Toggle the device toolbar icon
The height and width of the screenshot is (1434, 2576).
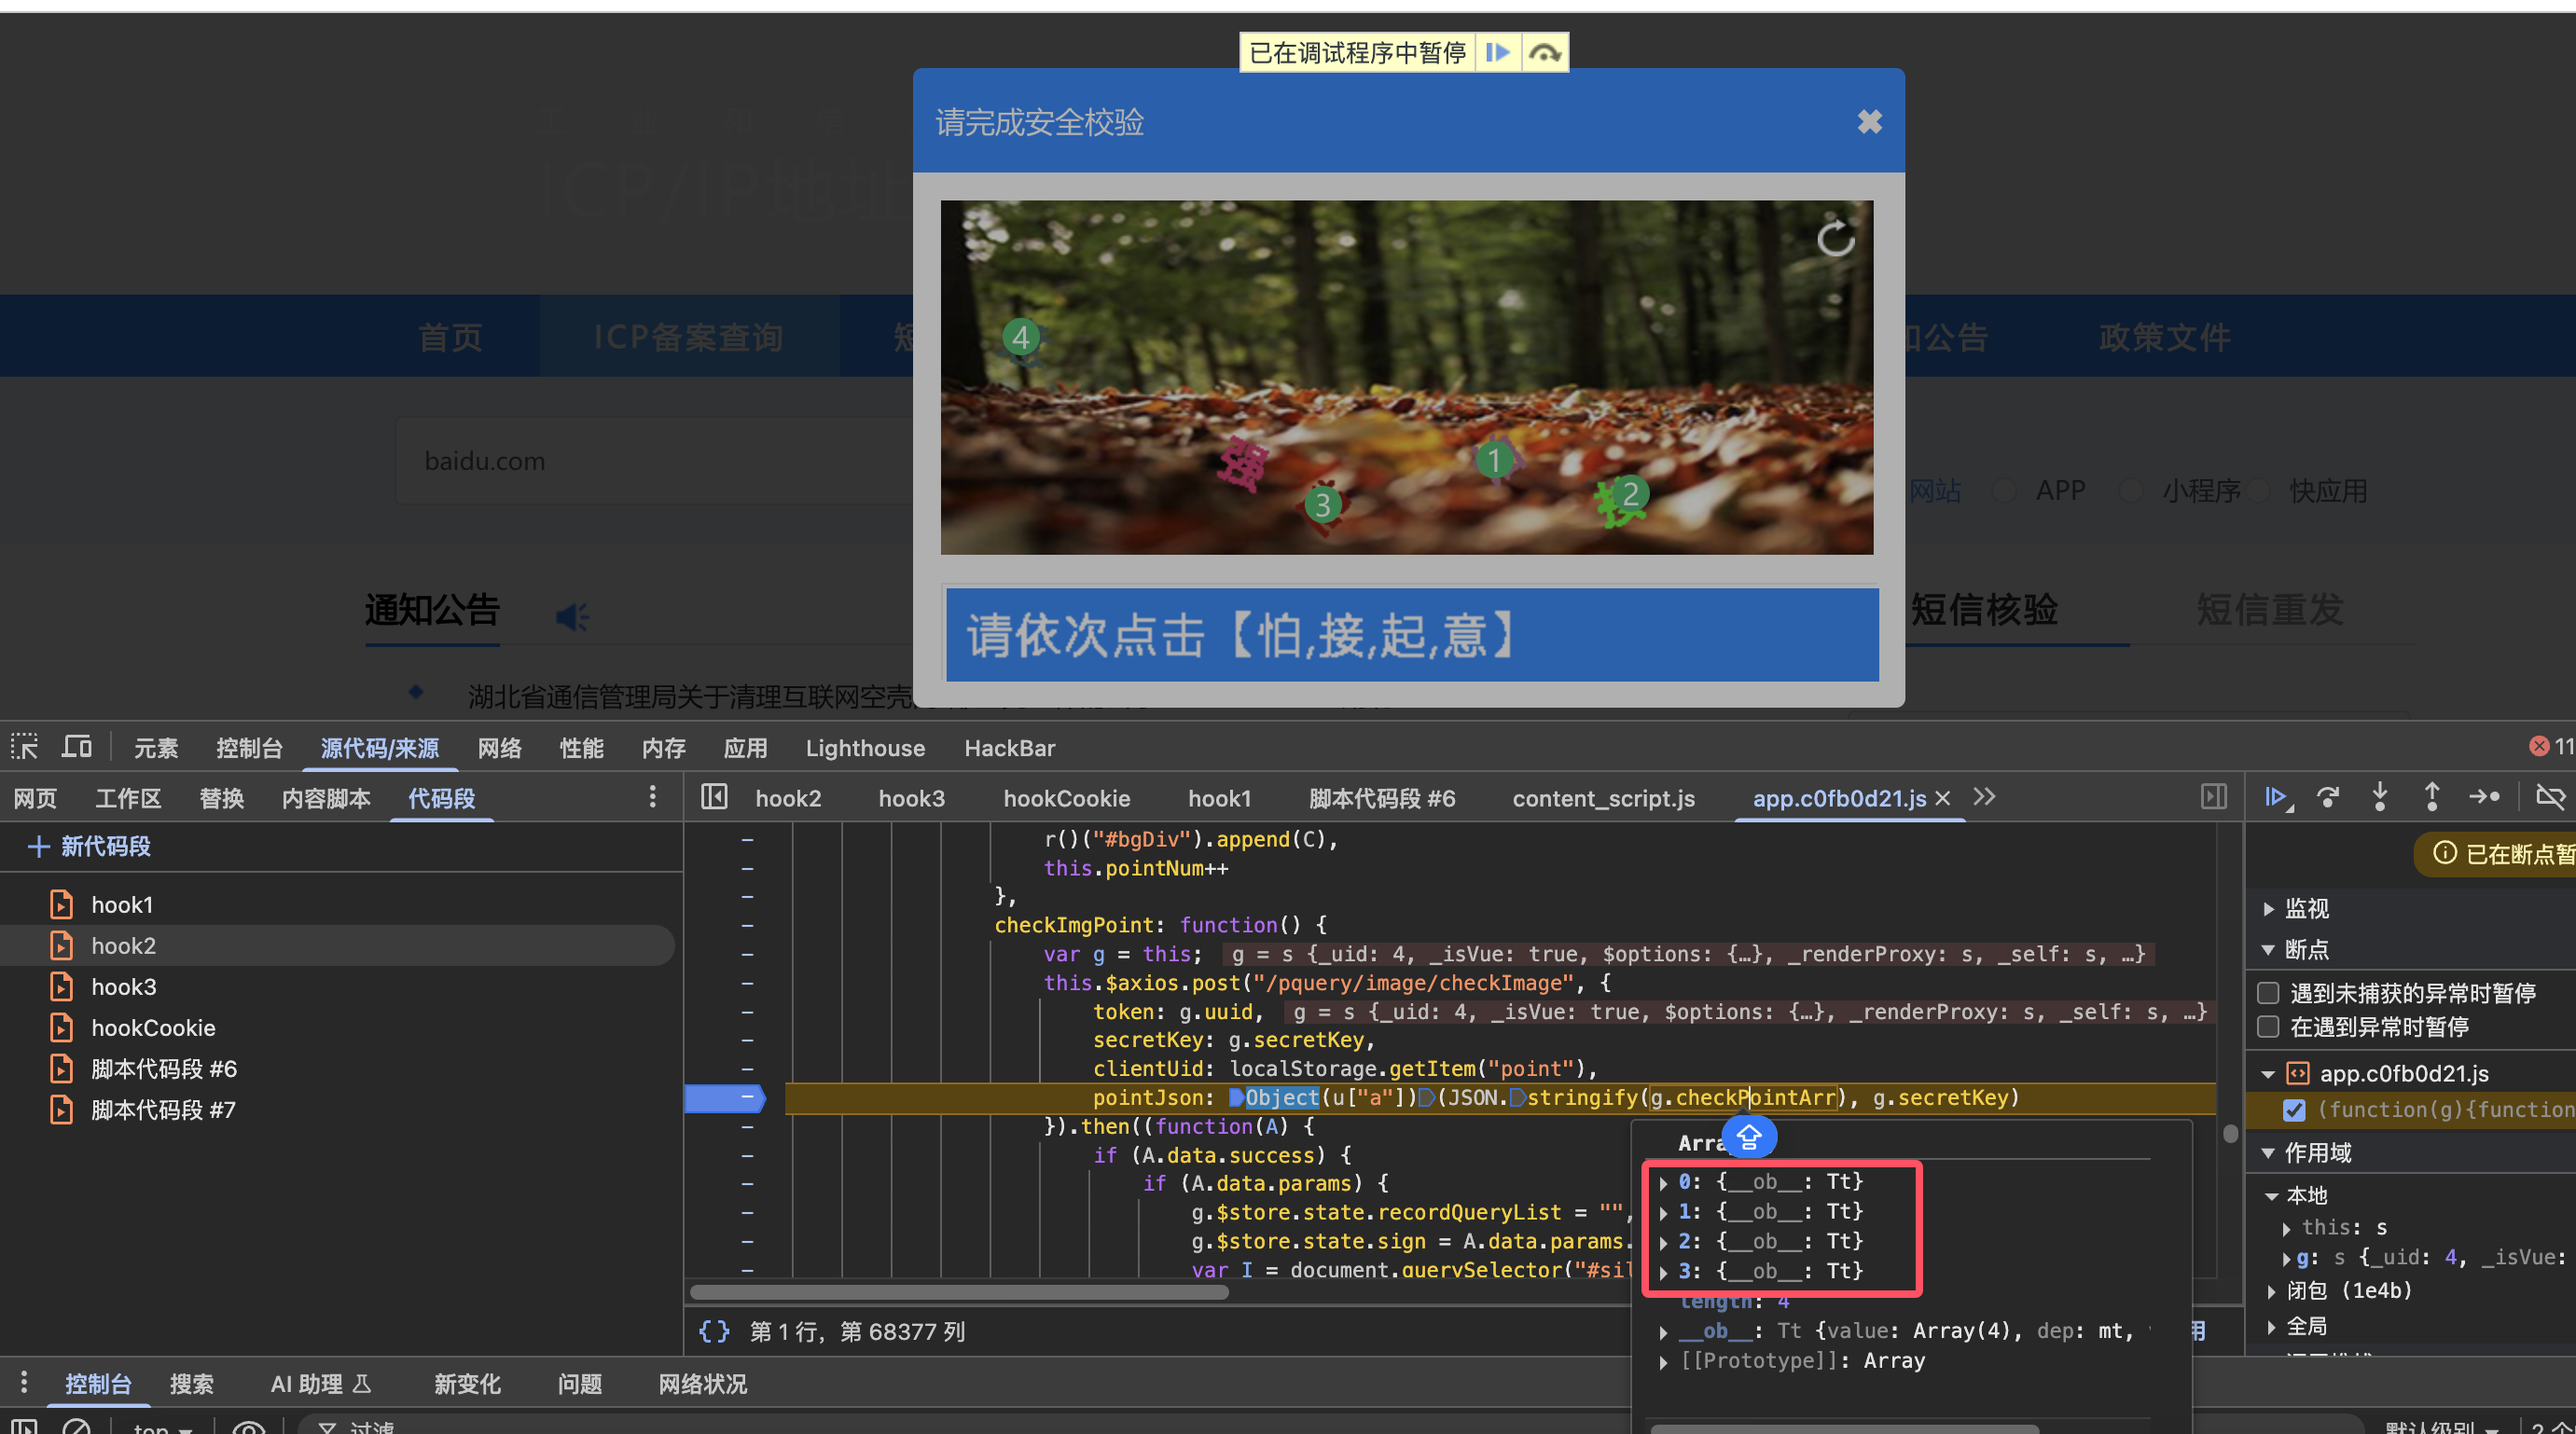pos(77,747)
